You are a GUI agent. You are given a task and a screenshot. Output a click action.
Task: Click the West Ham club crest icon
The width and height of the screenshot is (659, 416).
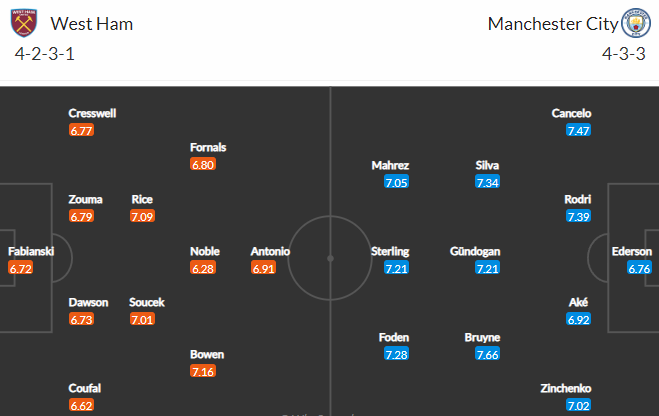[x=24, y=23]
